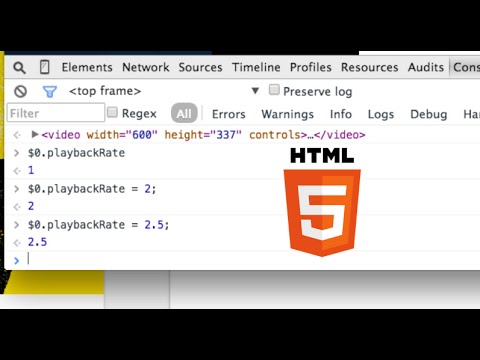Filter console by Warnings
The image size is (480, 360).
288,114
